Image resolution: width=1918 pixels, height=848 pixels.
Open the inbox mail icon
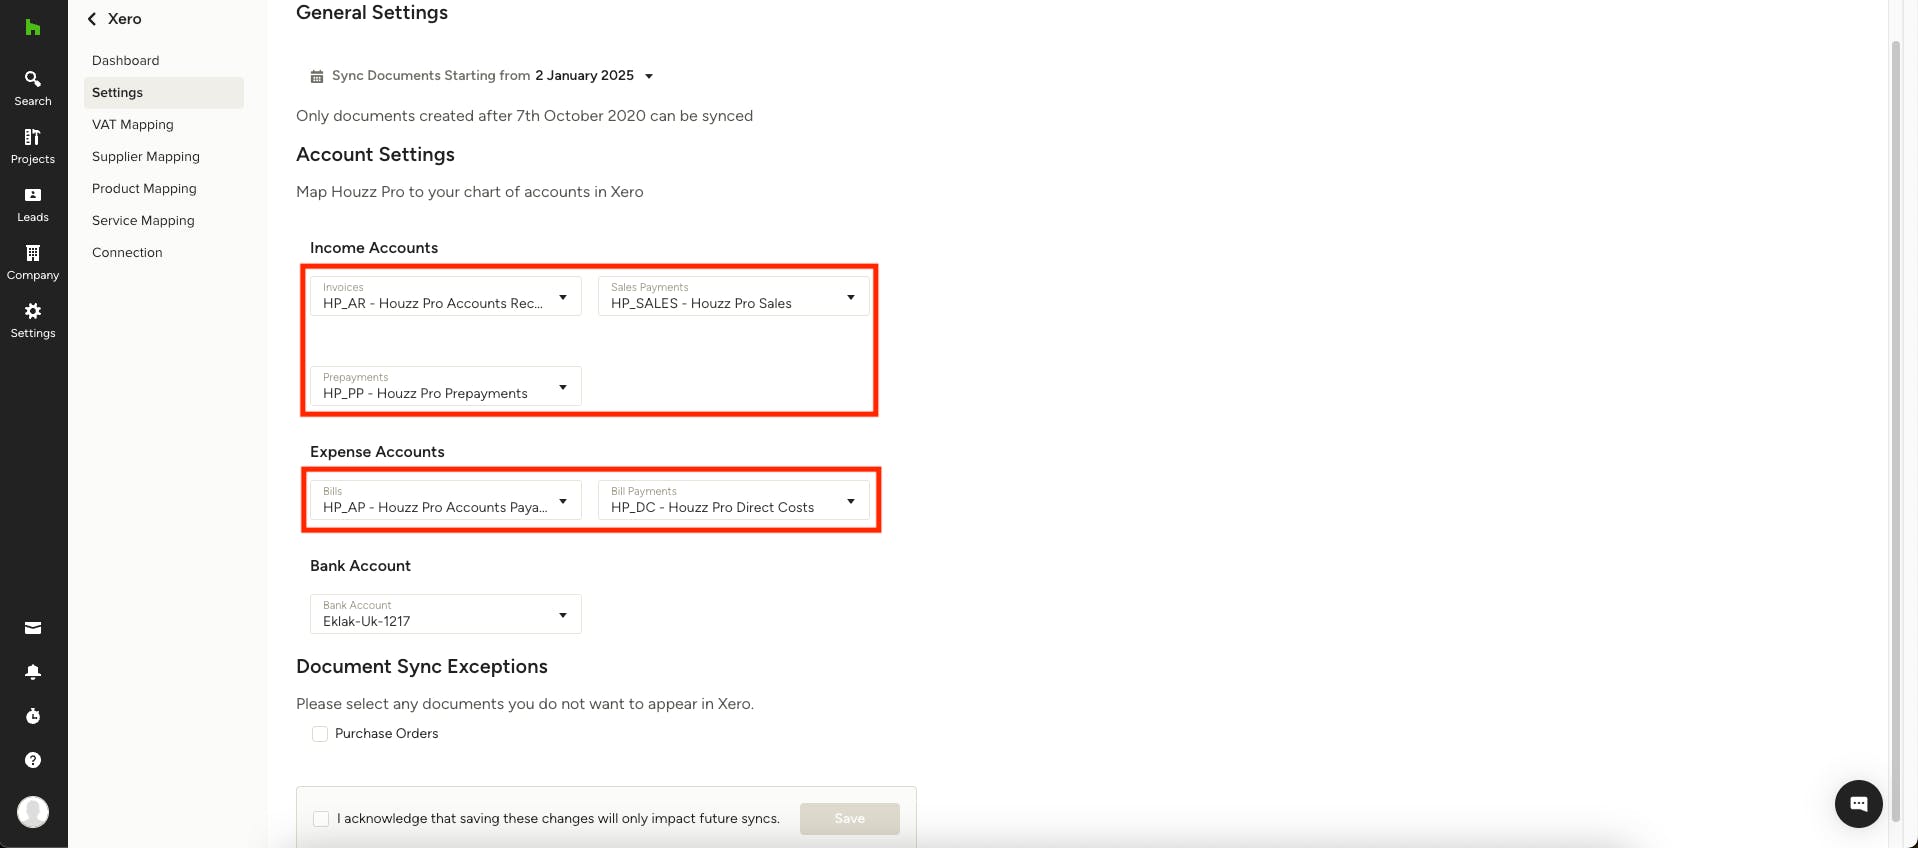33,628
